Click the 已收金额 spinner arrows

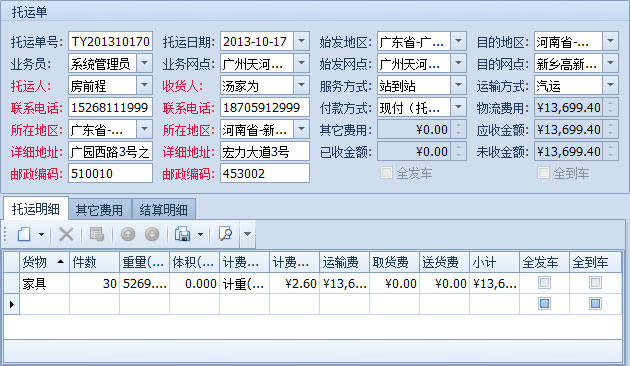click(458, 151)
